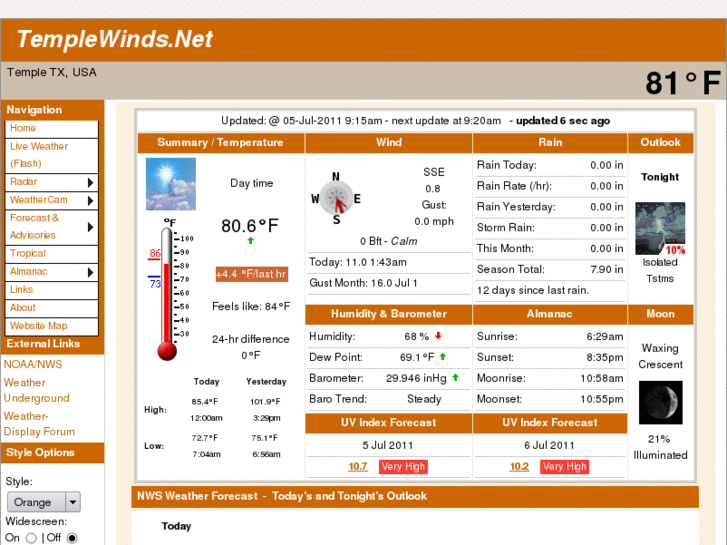Open the Almanac navigation item
This screenshot has height=545, width=727.
(51, 272)
